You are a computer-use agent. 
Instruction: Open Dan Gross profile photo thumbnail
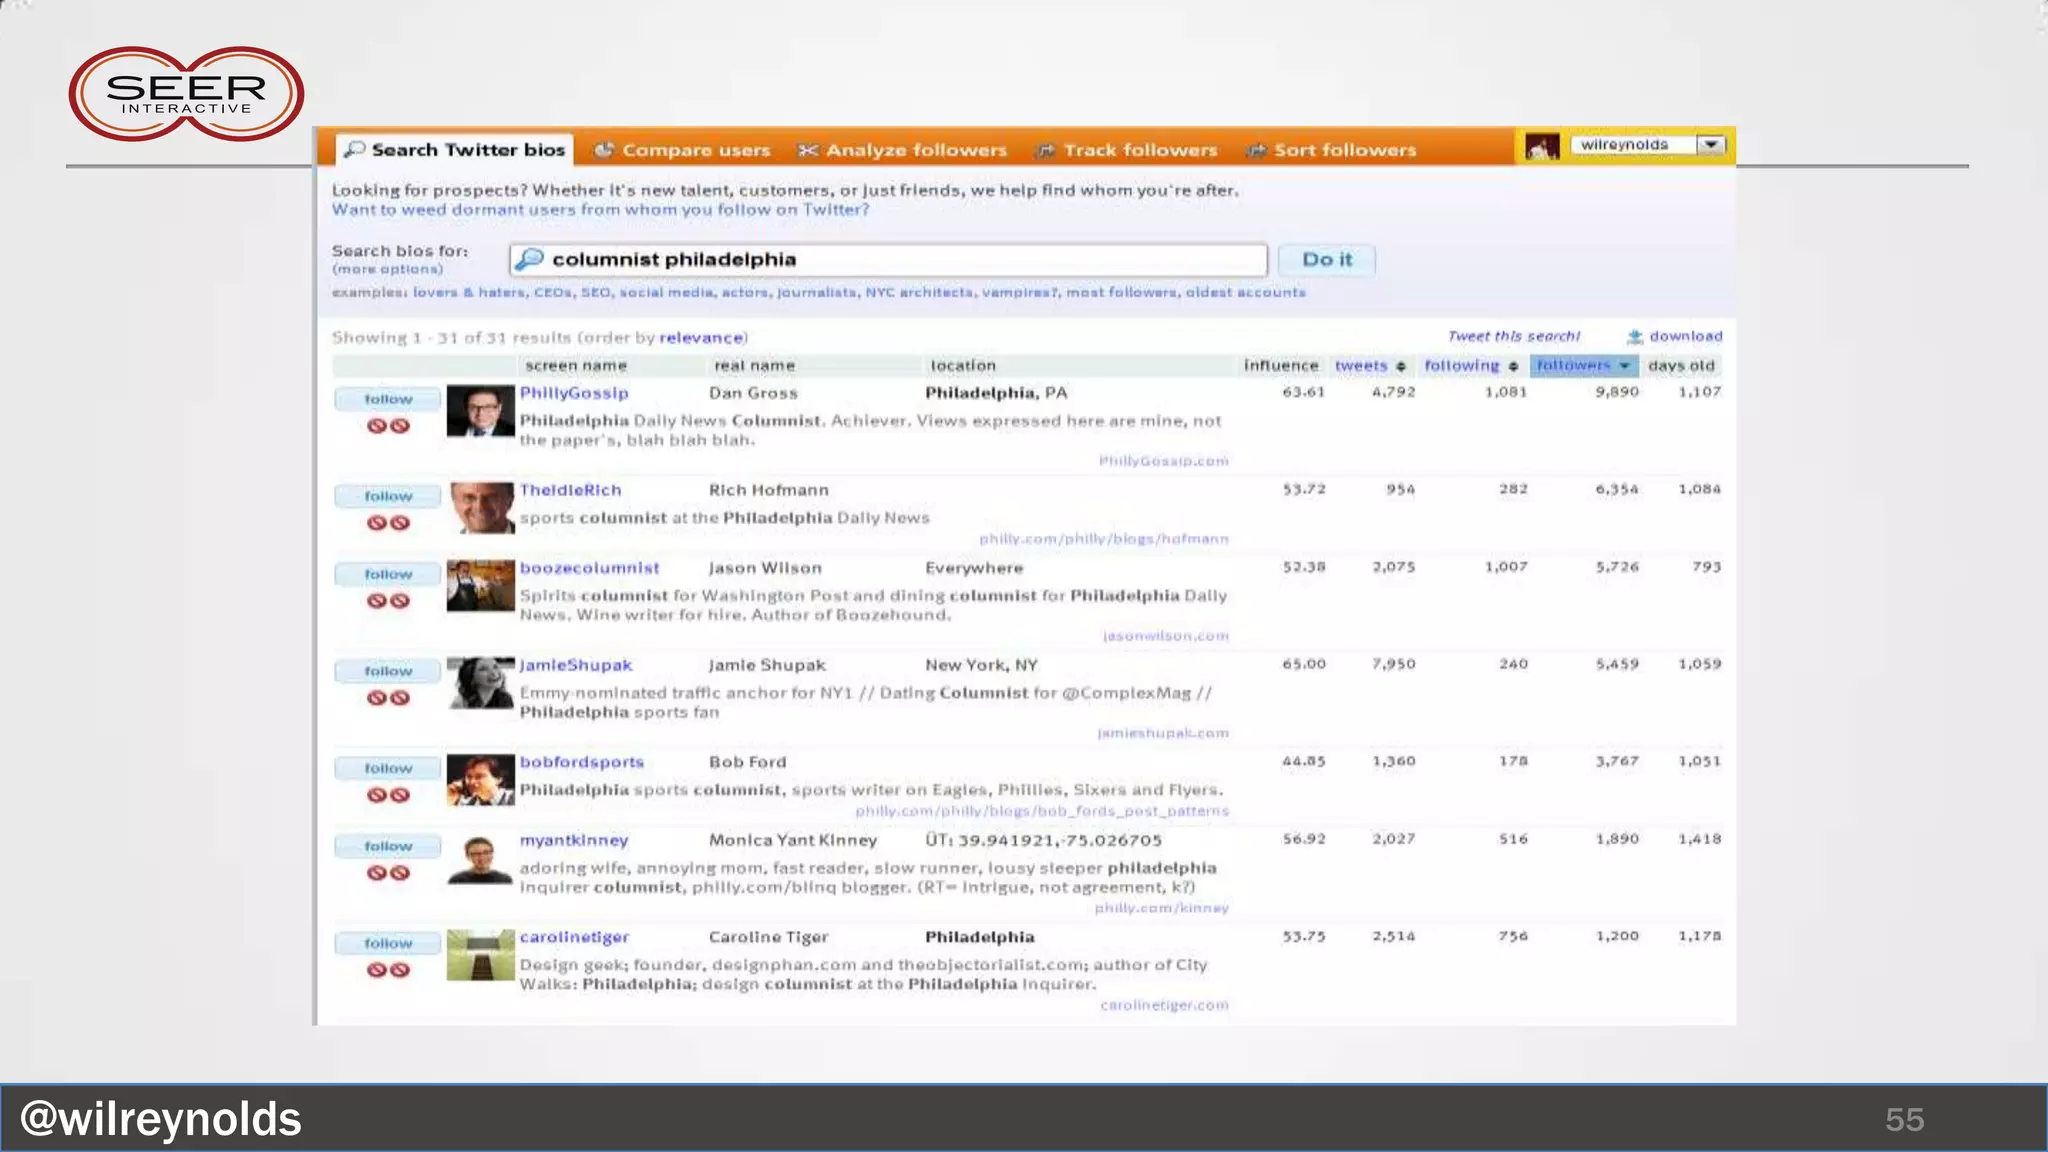[480, 411]
